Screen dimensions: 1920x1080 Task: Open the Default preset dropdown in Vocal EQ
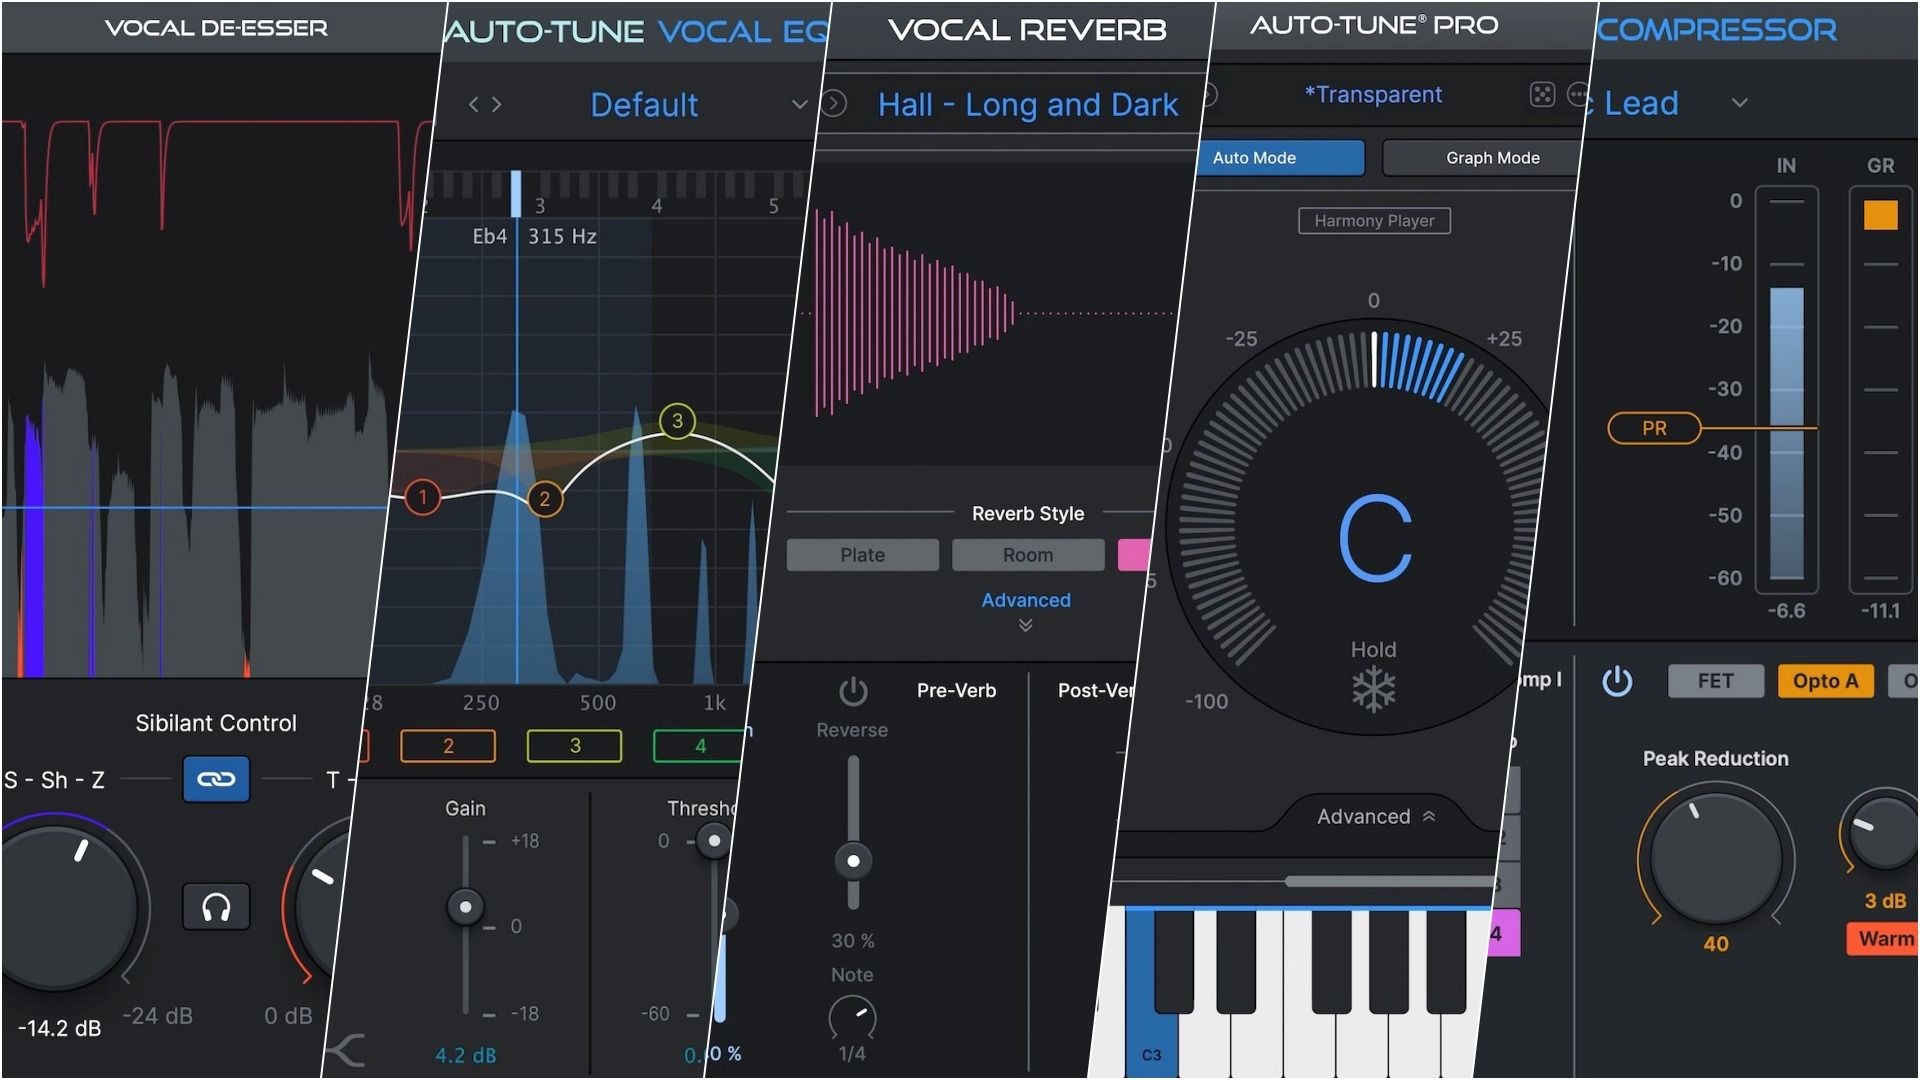coord(799,104)
